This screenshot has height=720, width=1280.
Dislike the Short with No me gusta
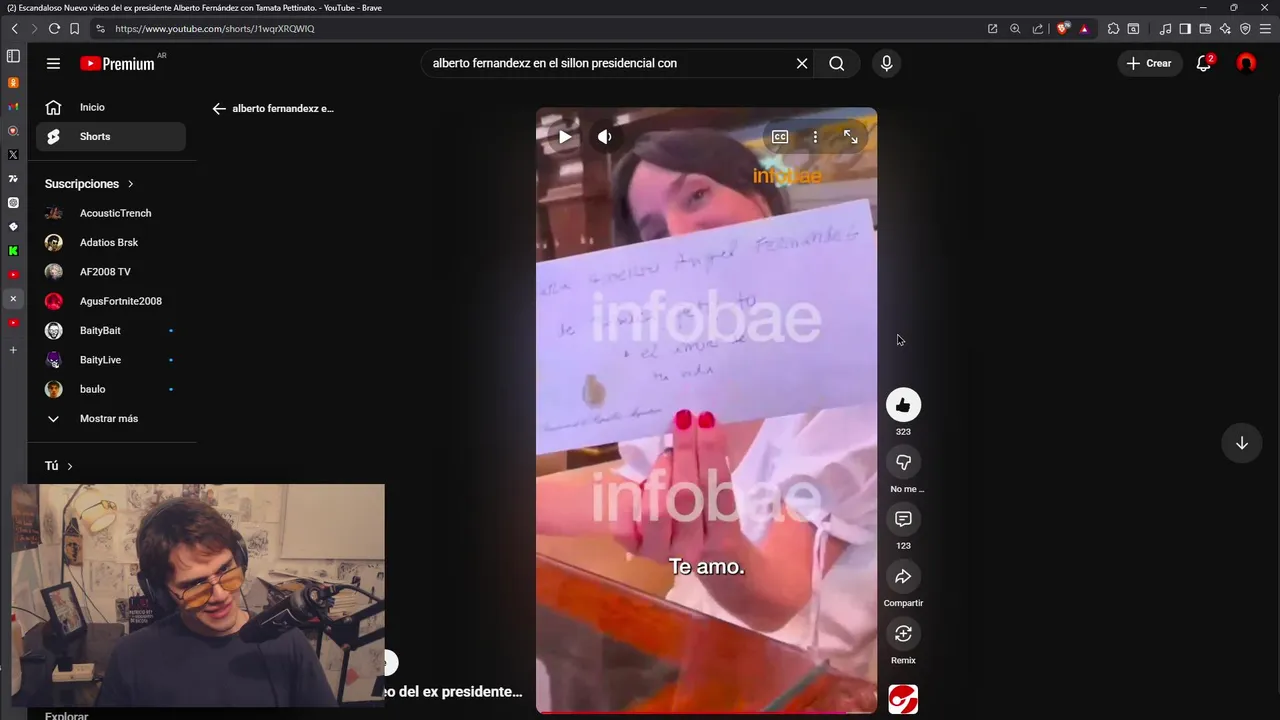(903, 462)
